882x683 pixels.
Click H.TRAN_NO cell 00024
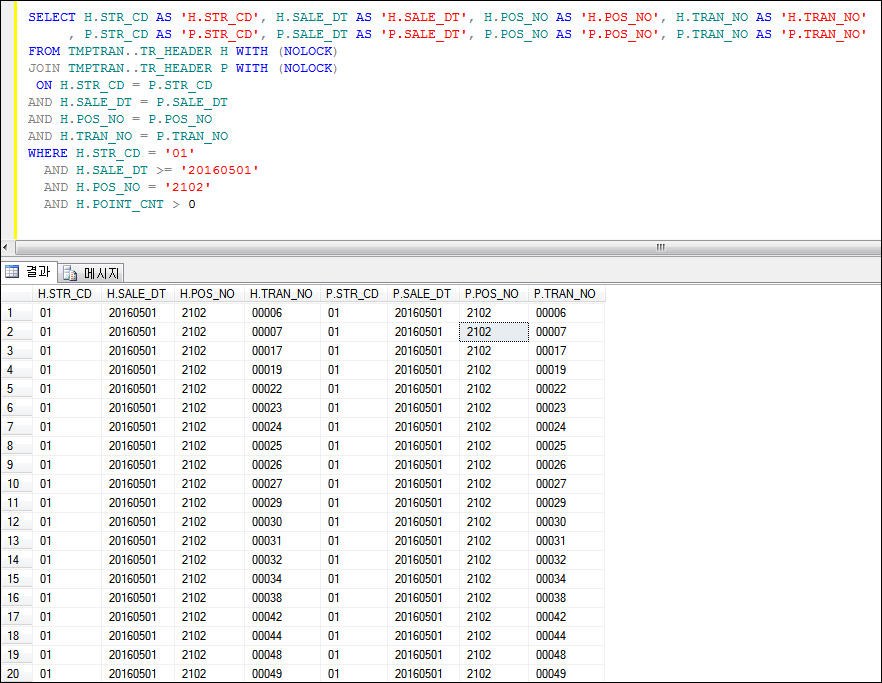282,427
